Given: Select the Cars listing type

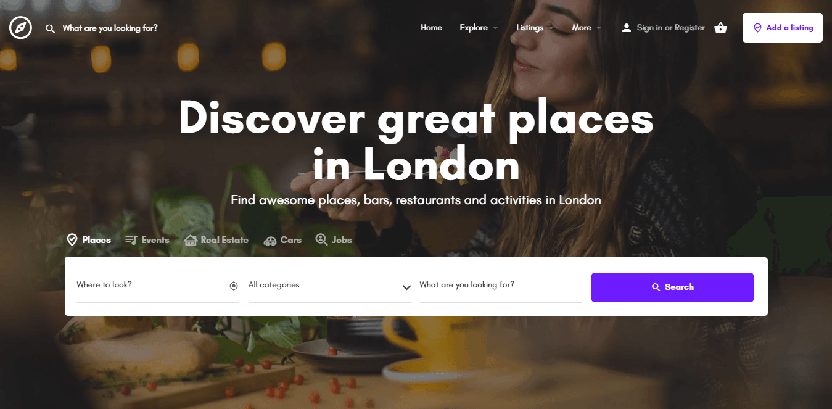Looking at the screenshot, I should pos(282,240).
